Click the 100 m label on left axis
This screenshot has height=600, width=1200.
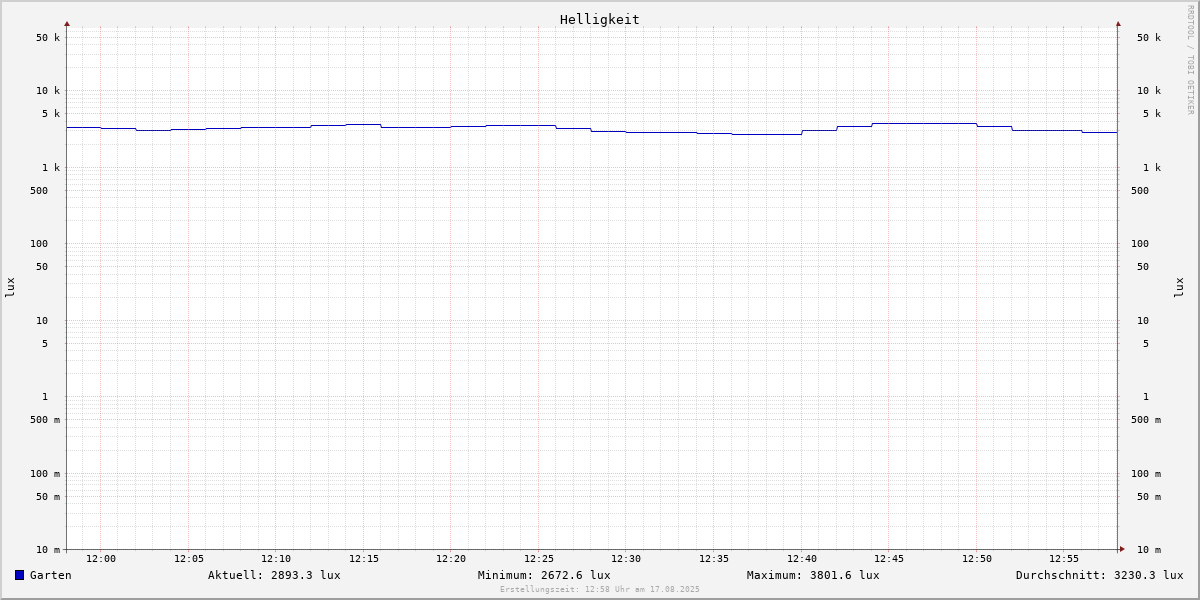coord(45,474)
